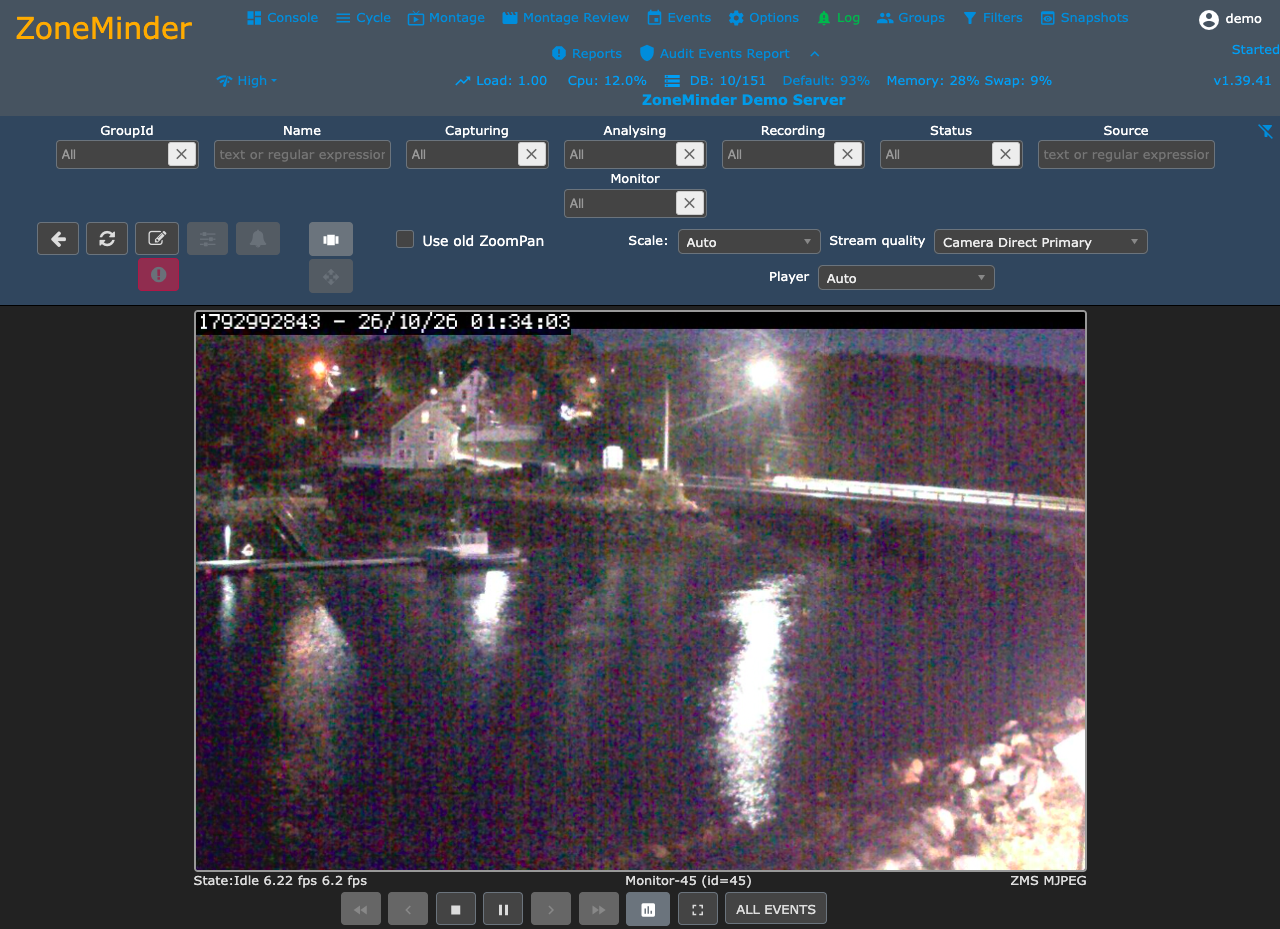Open the Recording filter dropdown
The width and height of the screenshot is (1280, 929).
point(793,154)
